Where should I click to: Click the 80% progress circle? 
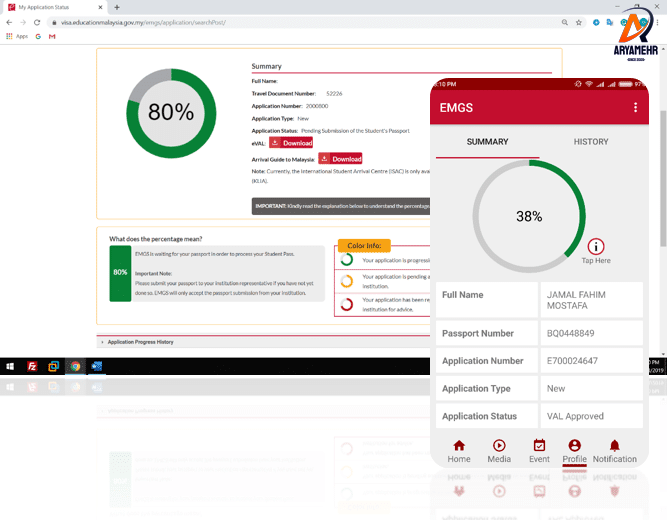coord(171,113)
